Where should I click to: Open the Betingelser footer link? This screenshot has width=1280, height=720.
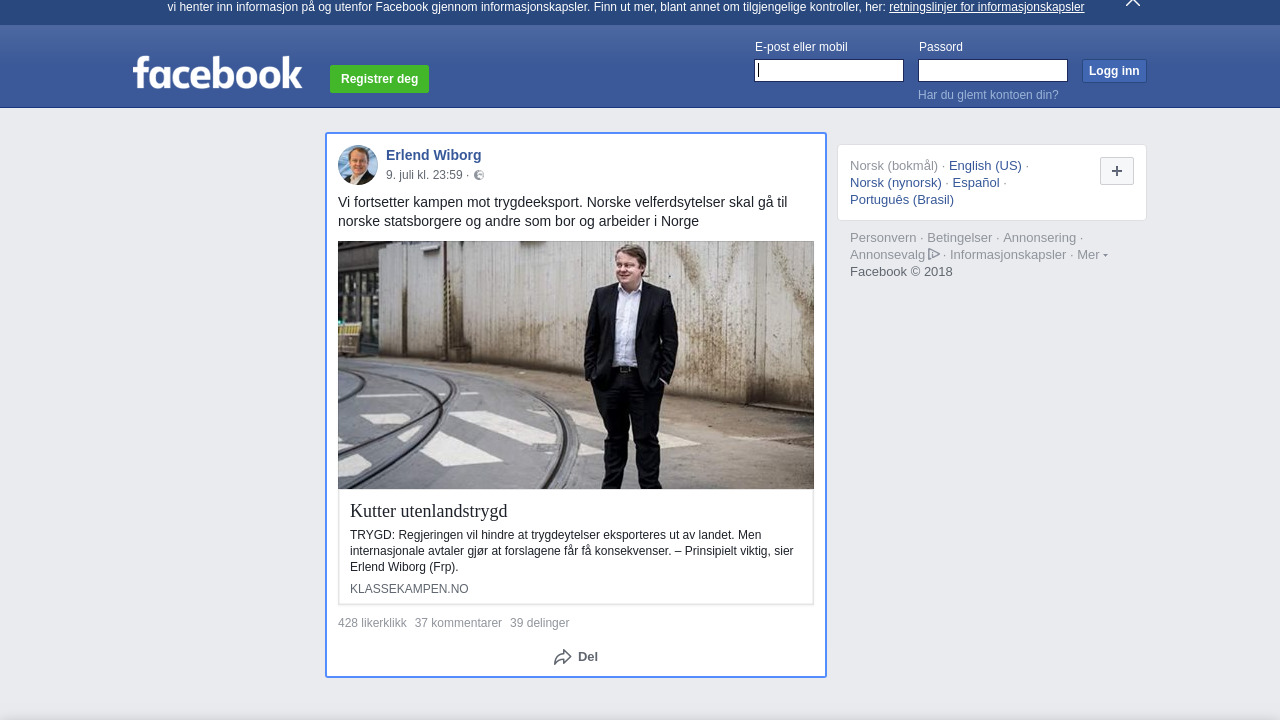(x=959, y=238)
